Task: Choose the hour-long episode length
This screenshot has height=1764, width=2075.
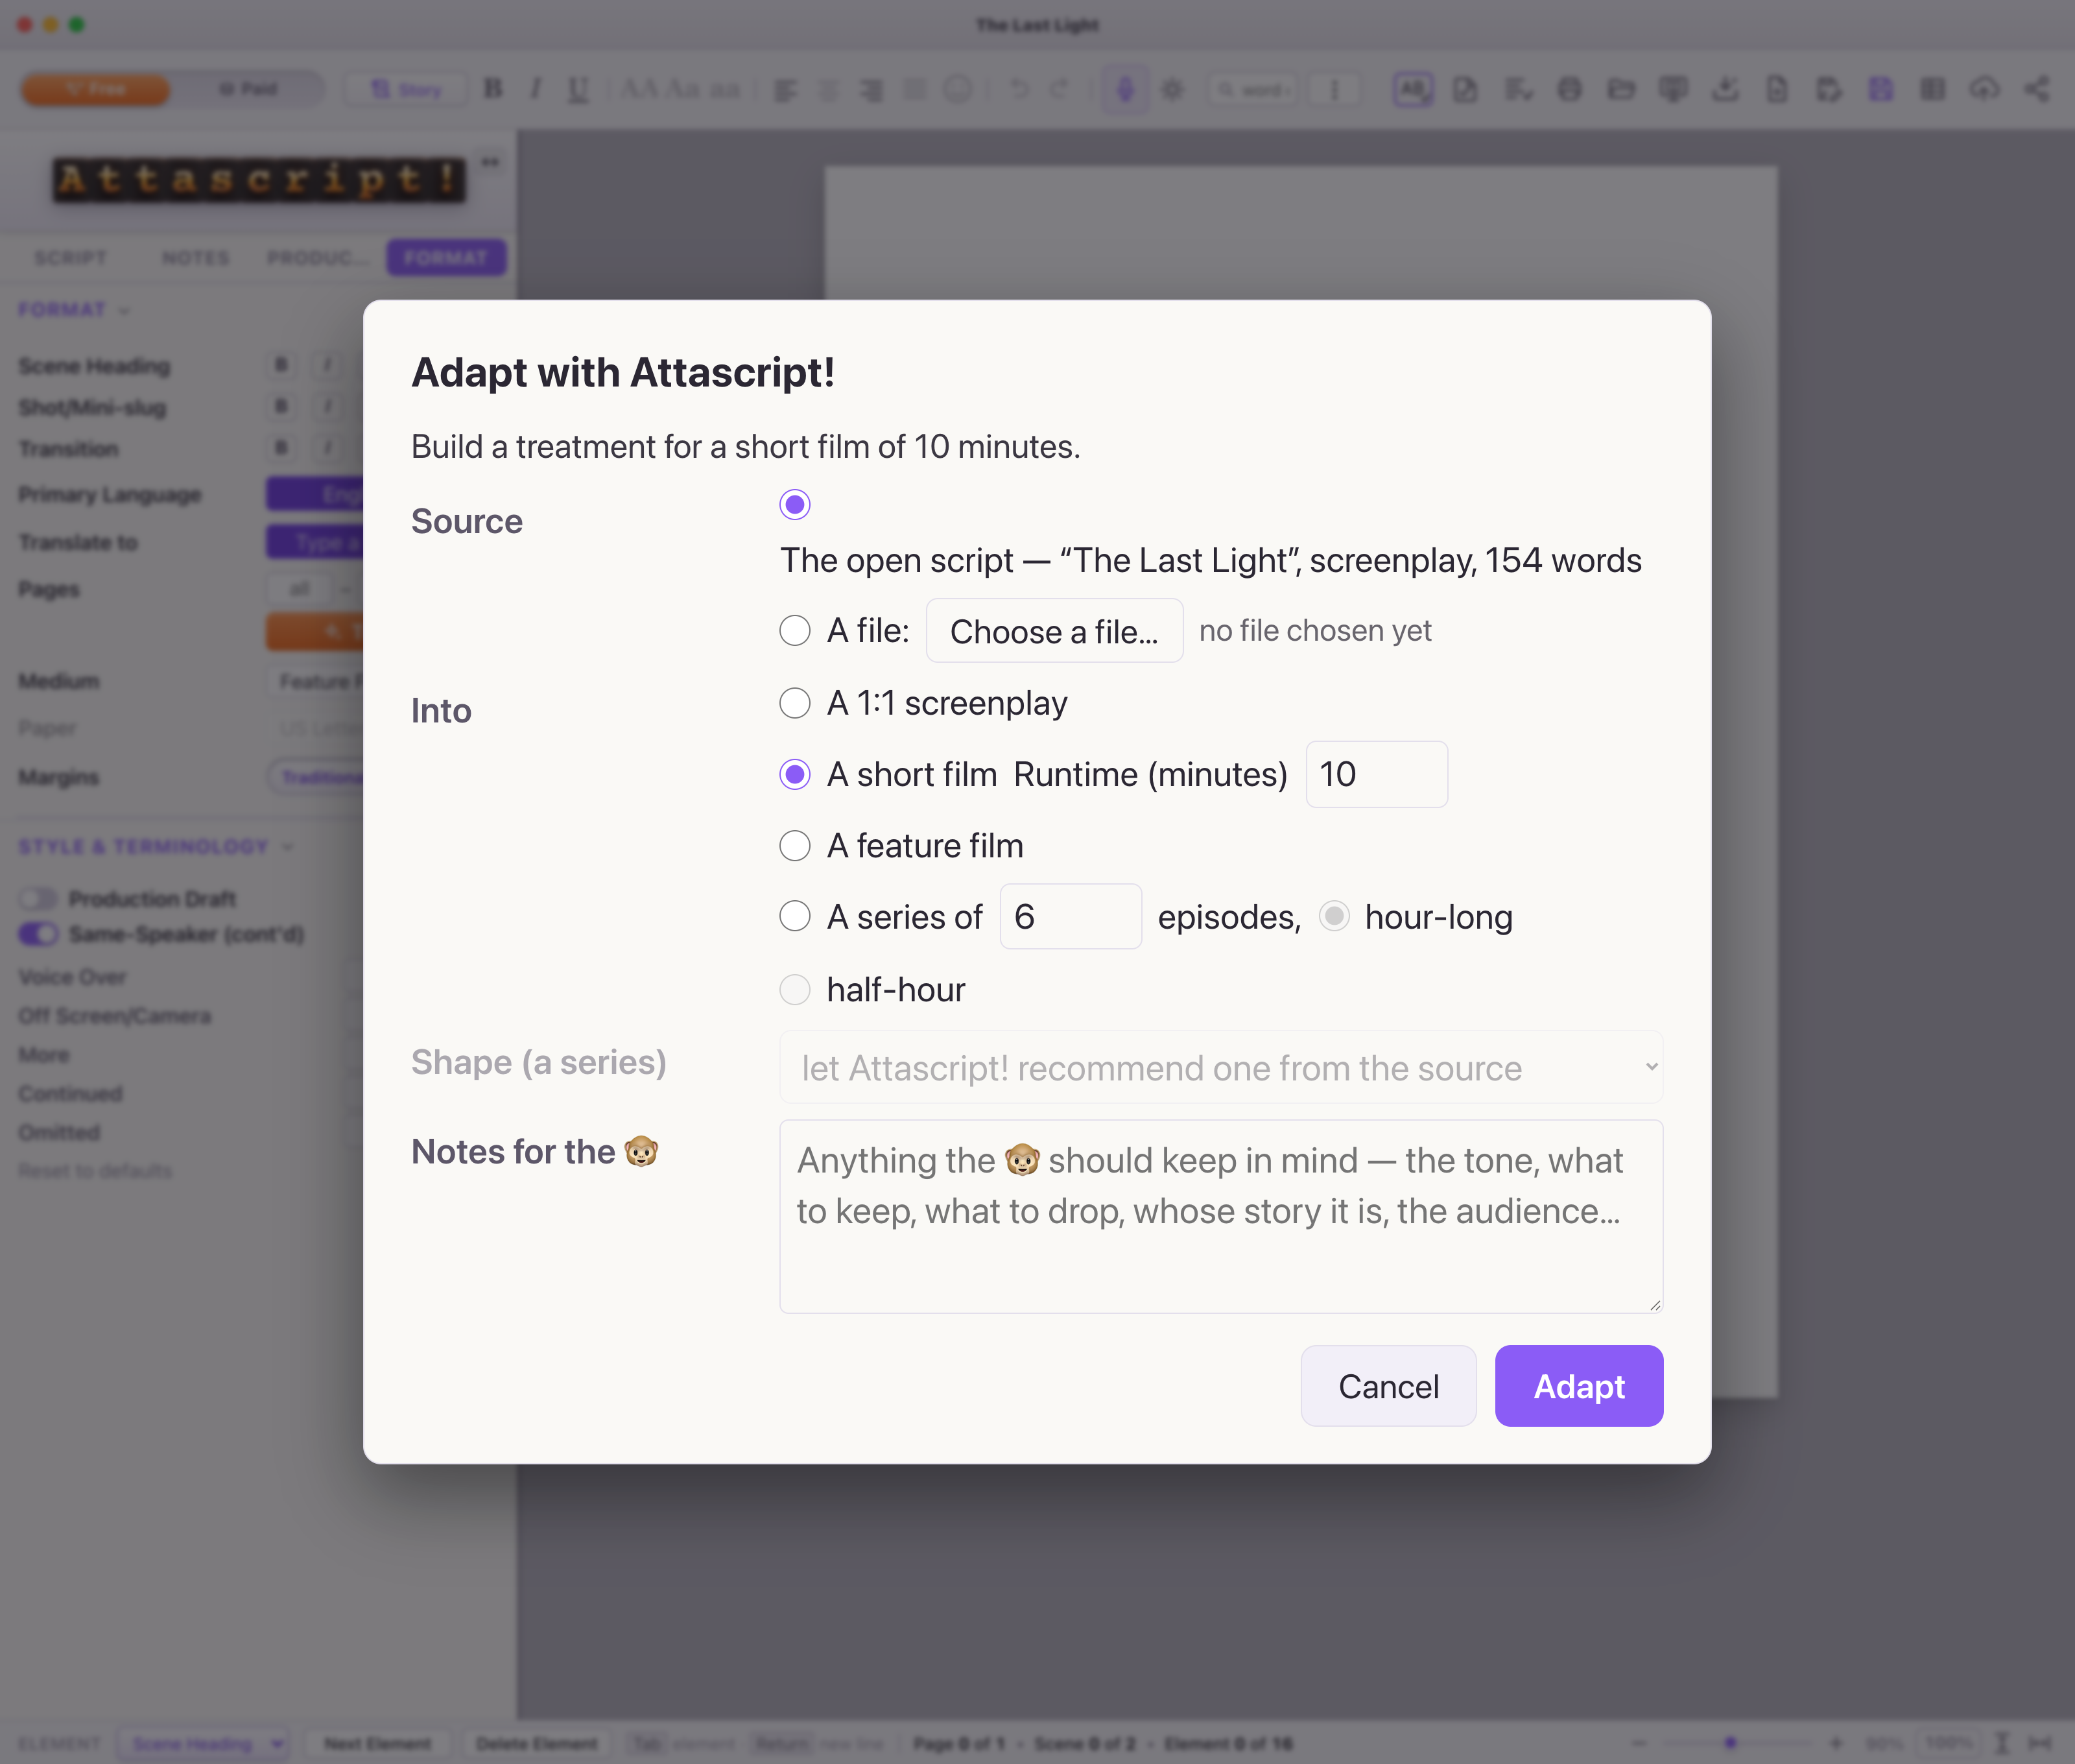Action: click(1334, 917)
